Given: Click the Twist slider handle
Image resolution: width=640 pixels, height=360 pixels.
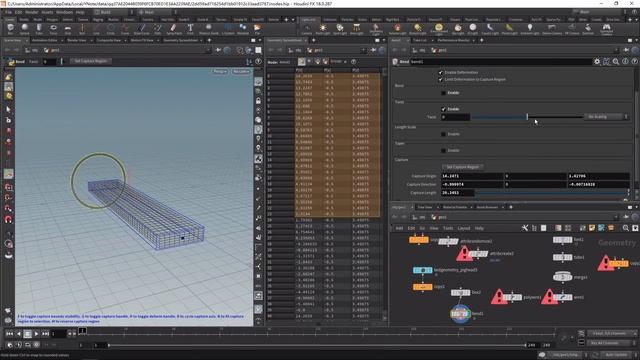Looking at the screenshot, I should [x=527, y=117].
